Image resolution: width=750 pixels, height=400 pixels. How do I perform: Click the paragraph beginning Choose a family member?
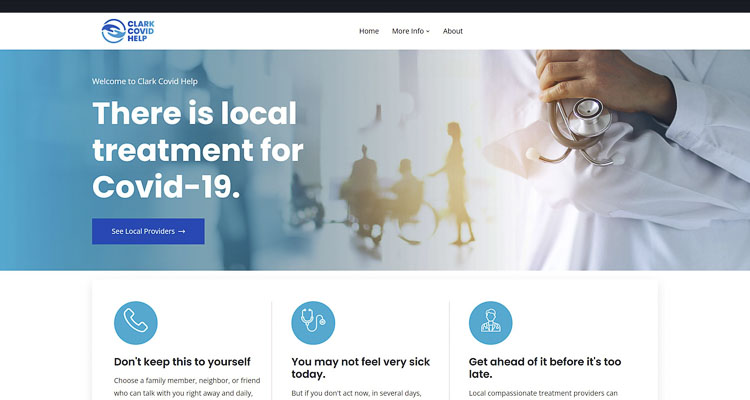[x=187, y=387]
